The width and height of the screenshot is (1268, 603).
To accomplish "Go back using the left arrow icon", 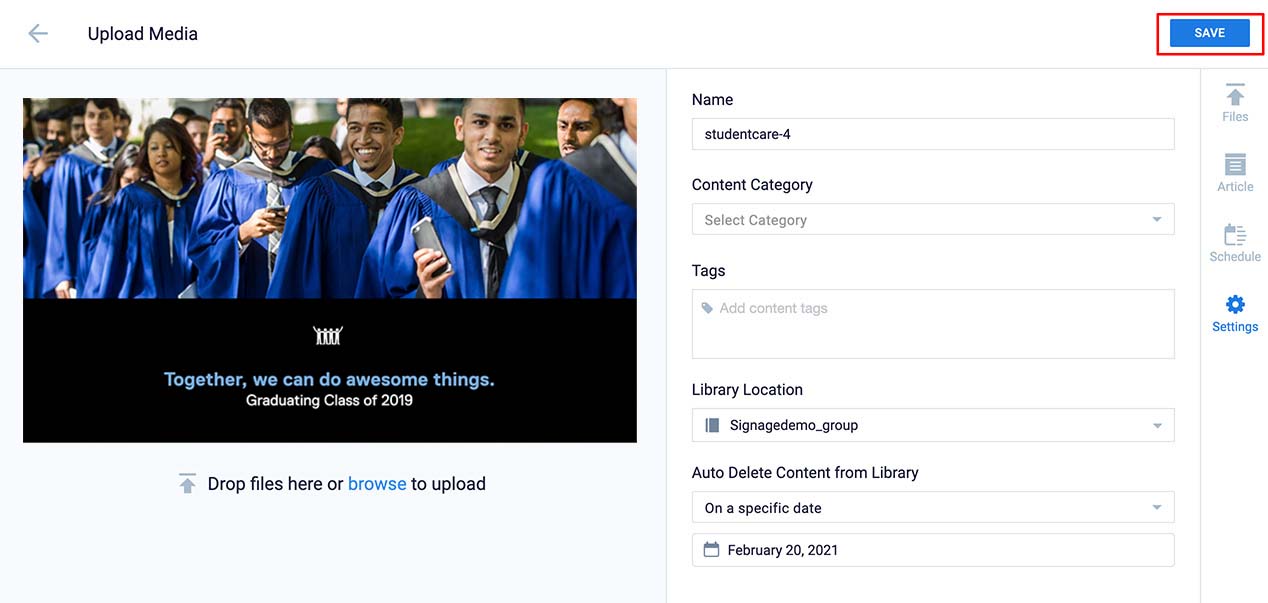I will [x=38, y=34].
